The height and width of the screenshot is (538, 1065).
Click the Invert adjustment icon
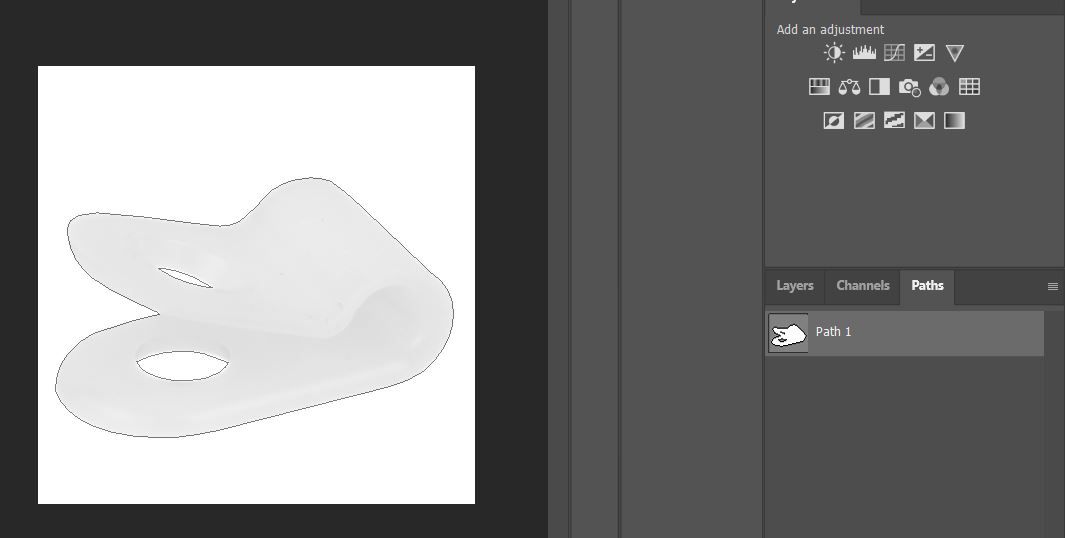(834, 121)
